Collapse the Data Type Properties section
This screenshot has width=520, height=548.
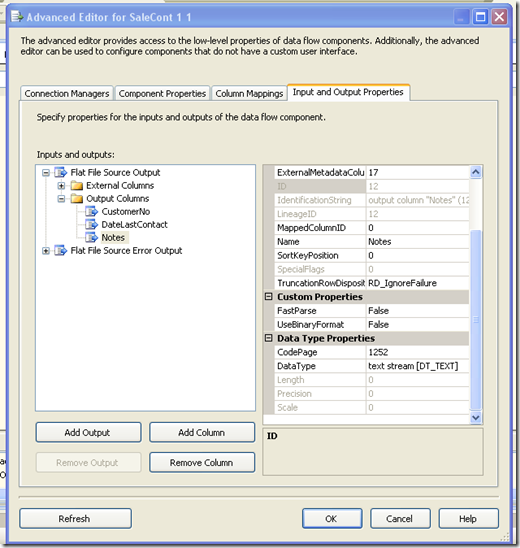268,338
